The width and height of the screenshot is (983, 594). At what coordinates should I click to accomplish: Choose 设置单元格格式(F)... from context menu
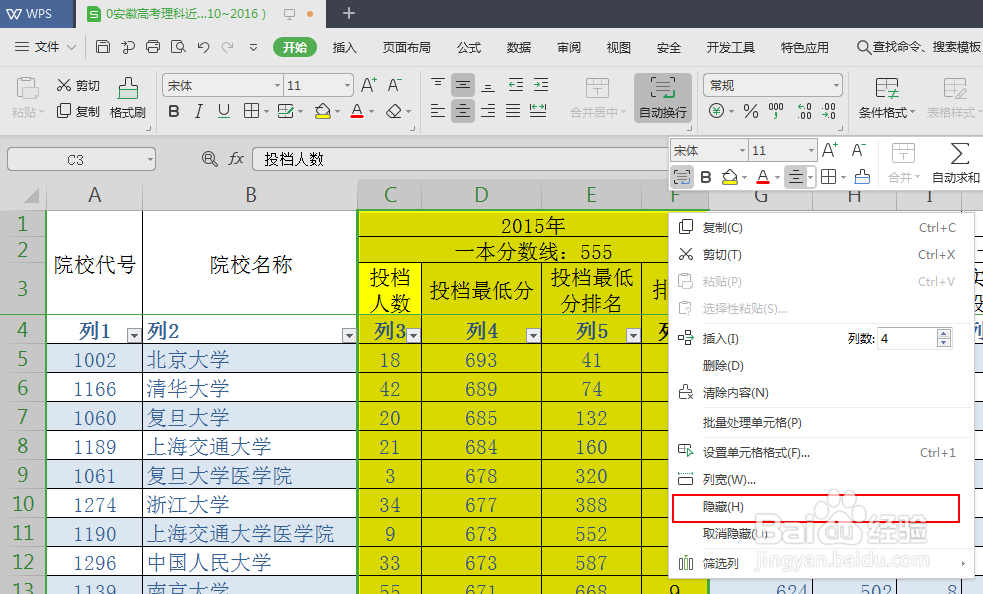coord(821,452)
